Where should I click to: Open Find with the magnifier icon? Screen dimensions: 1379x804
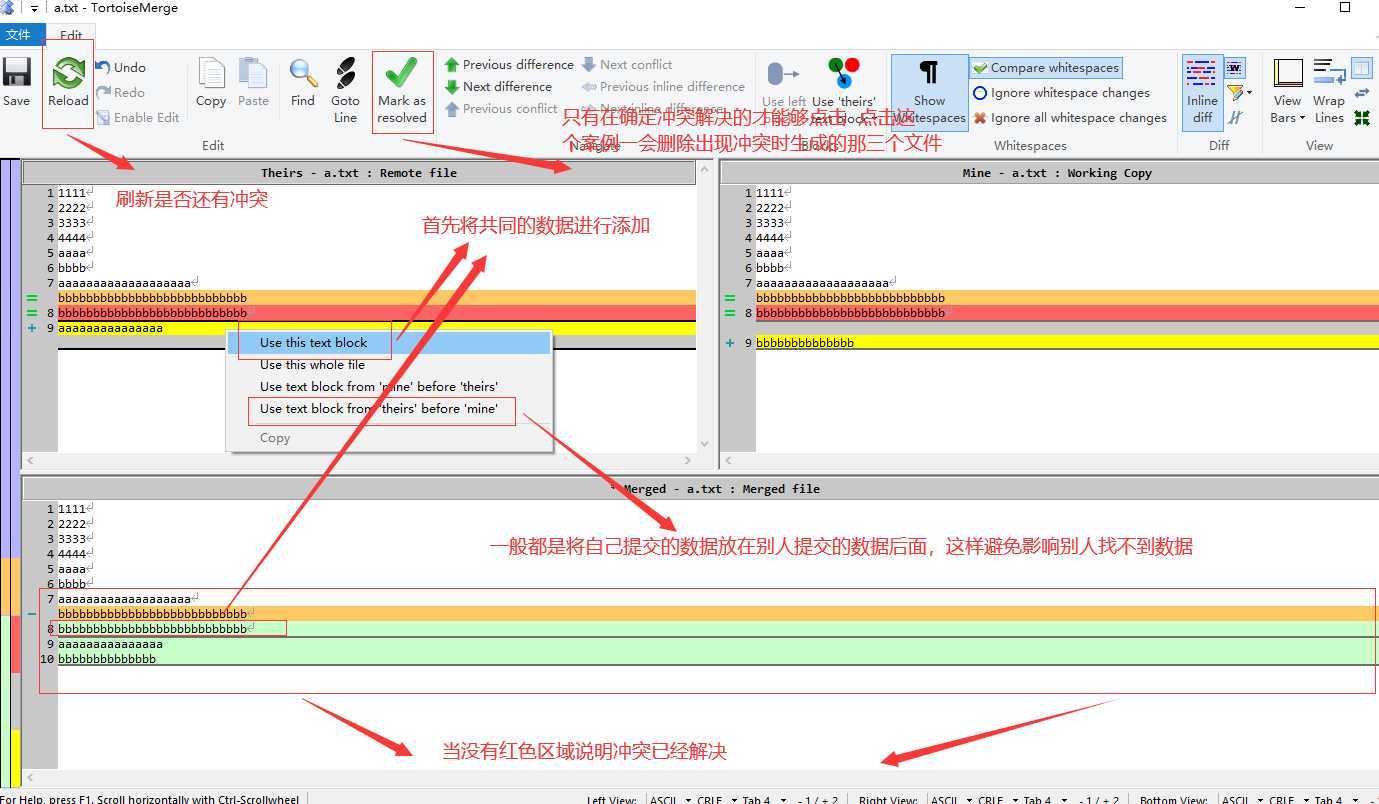coord(303,81)
